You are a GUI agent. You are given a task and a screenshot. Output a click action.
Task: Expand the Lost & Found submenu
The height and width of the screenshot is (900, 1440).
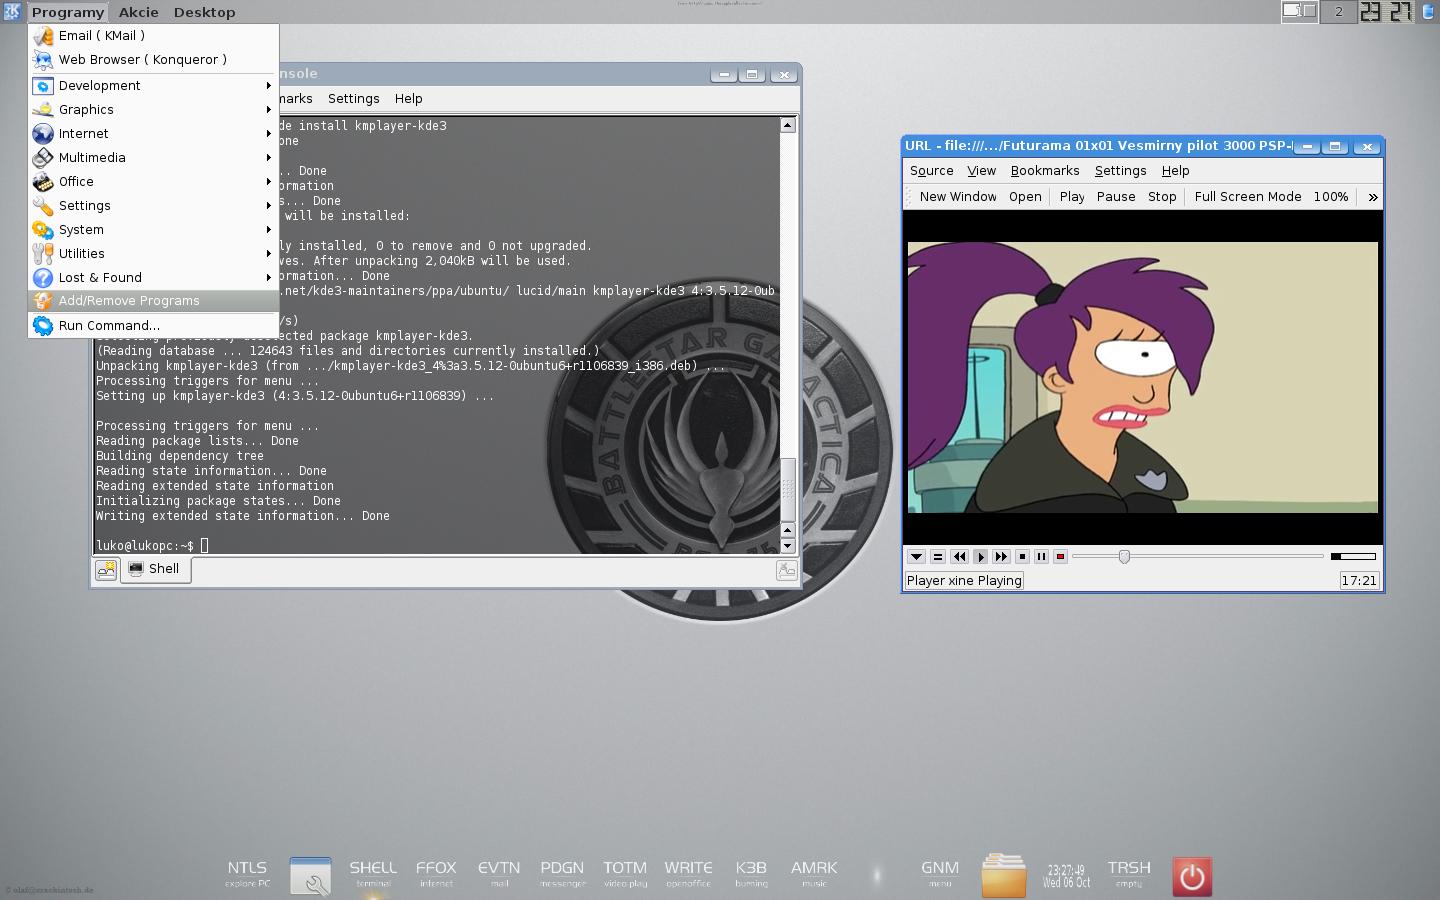pyautogui.click(x=153, y=277)
